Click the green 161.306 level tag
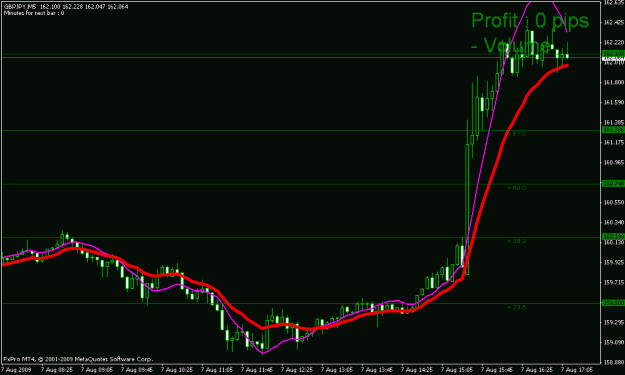Viewport: 625px width, 375px height. pos(613,130)
